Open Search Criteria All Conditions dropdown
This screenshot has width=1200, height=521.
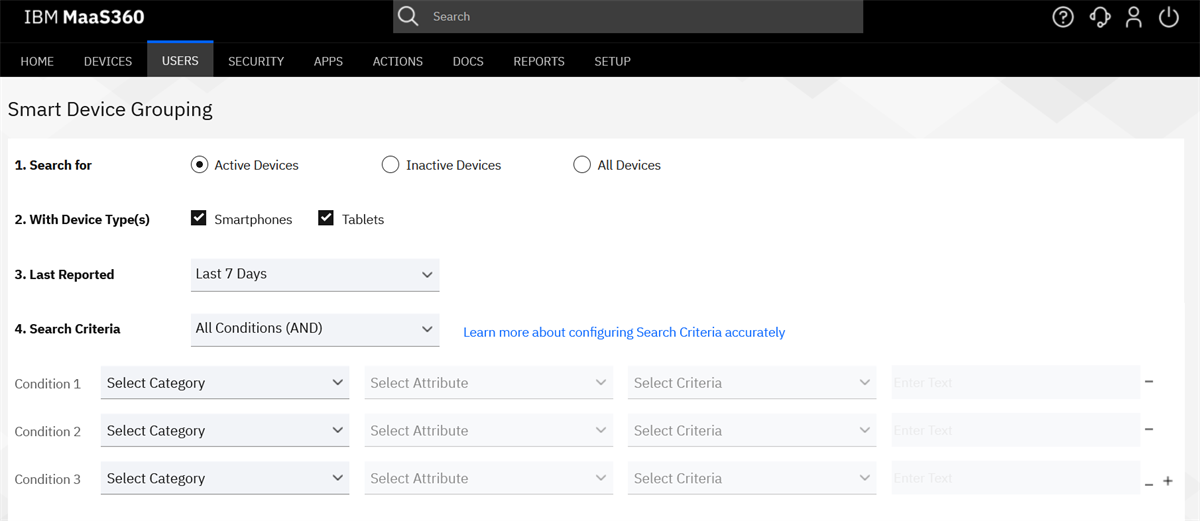click(x=315, y=328)
